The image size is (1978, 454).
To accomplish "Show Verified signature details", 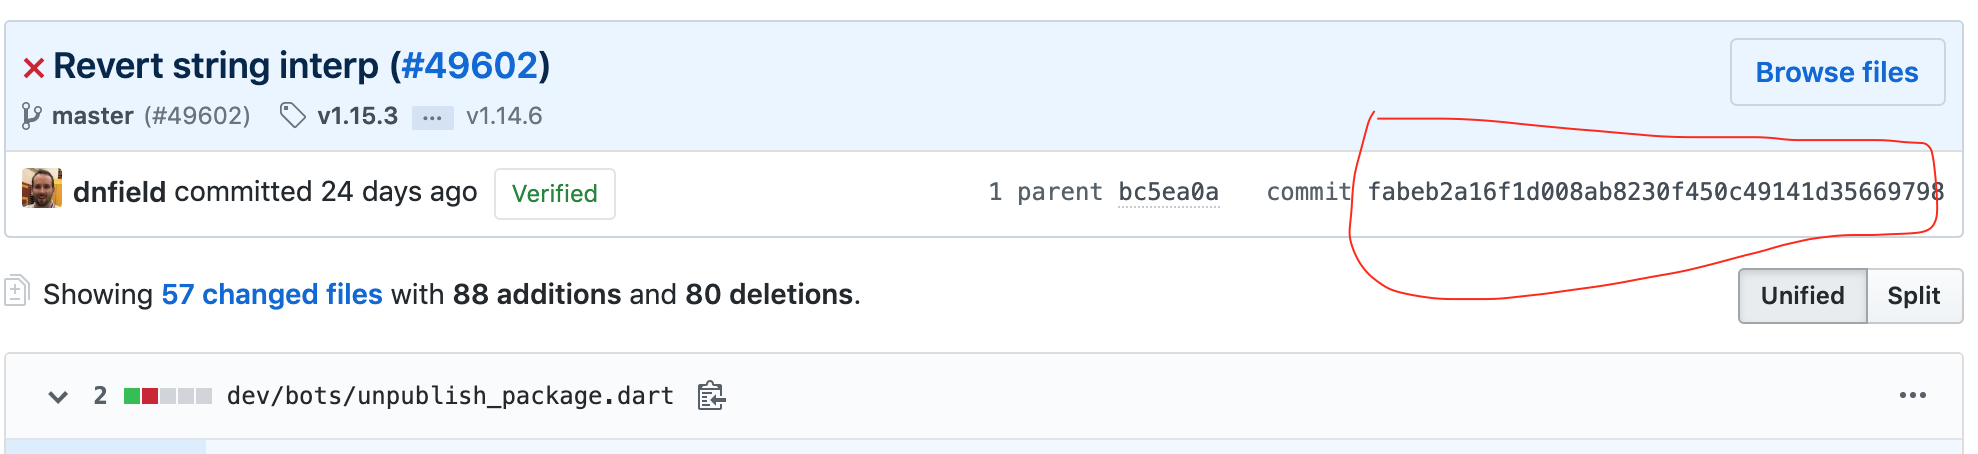I will tap(554, 193).
